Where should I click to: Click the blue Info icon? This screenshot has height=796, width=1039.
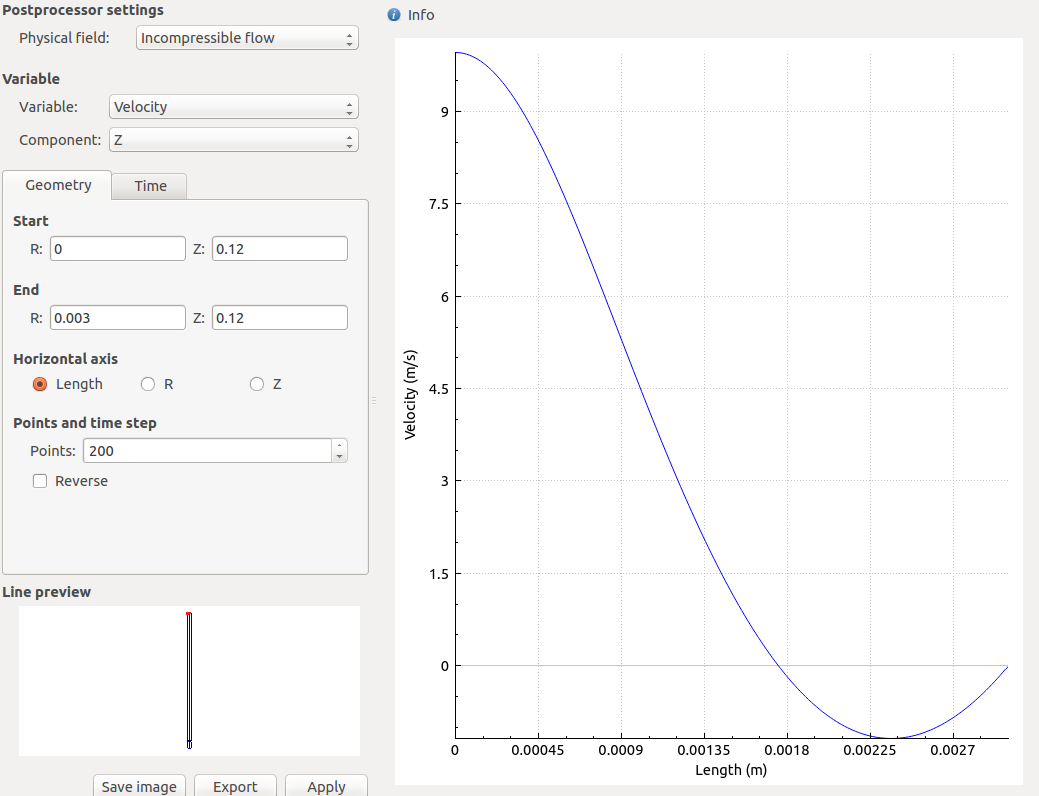pyautogui.click(x=394, y=15)
